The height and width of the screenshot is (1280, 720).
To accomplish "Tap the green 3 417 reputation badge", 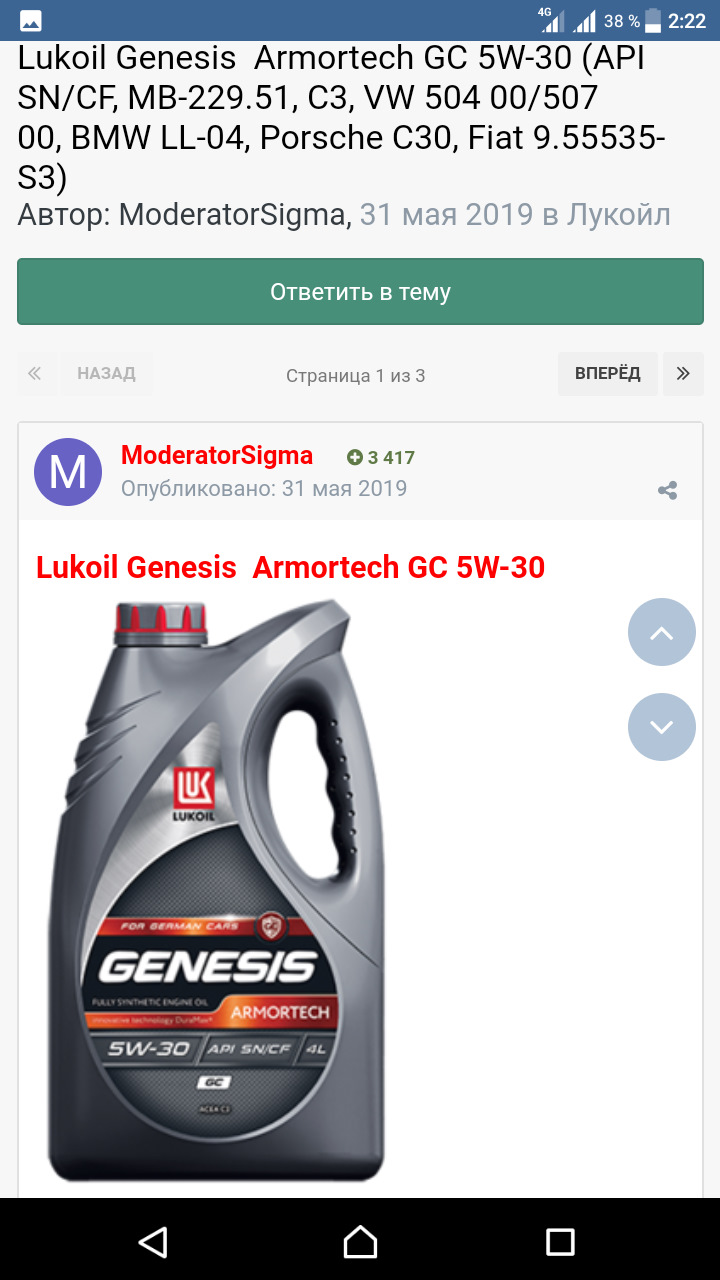I will [381, 458].
